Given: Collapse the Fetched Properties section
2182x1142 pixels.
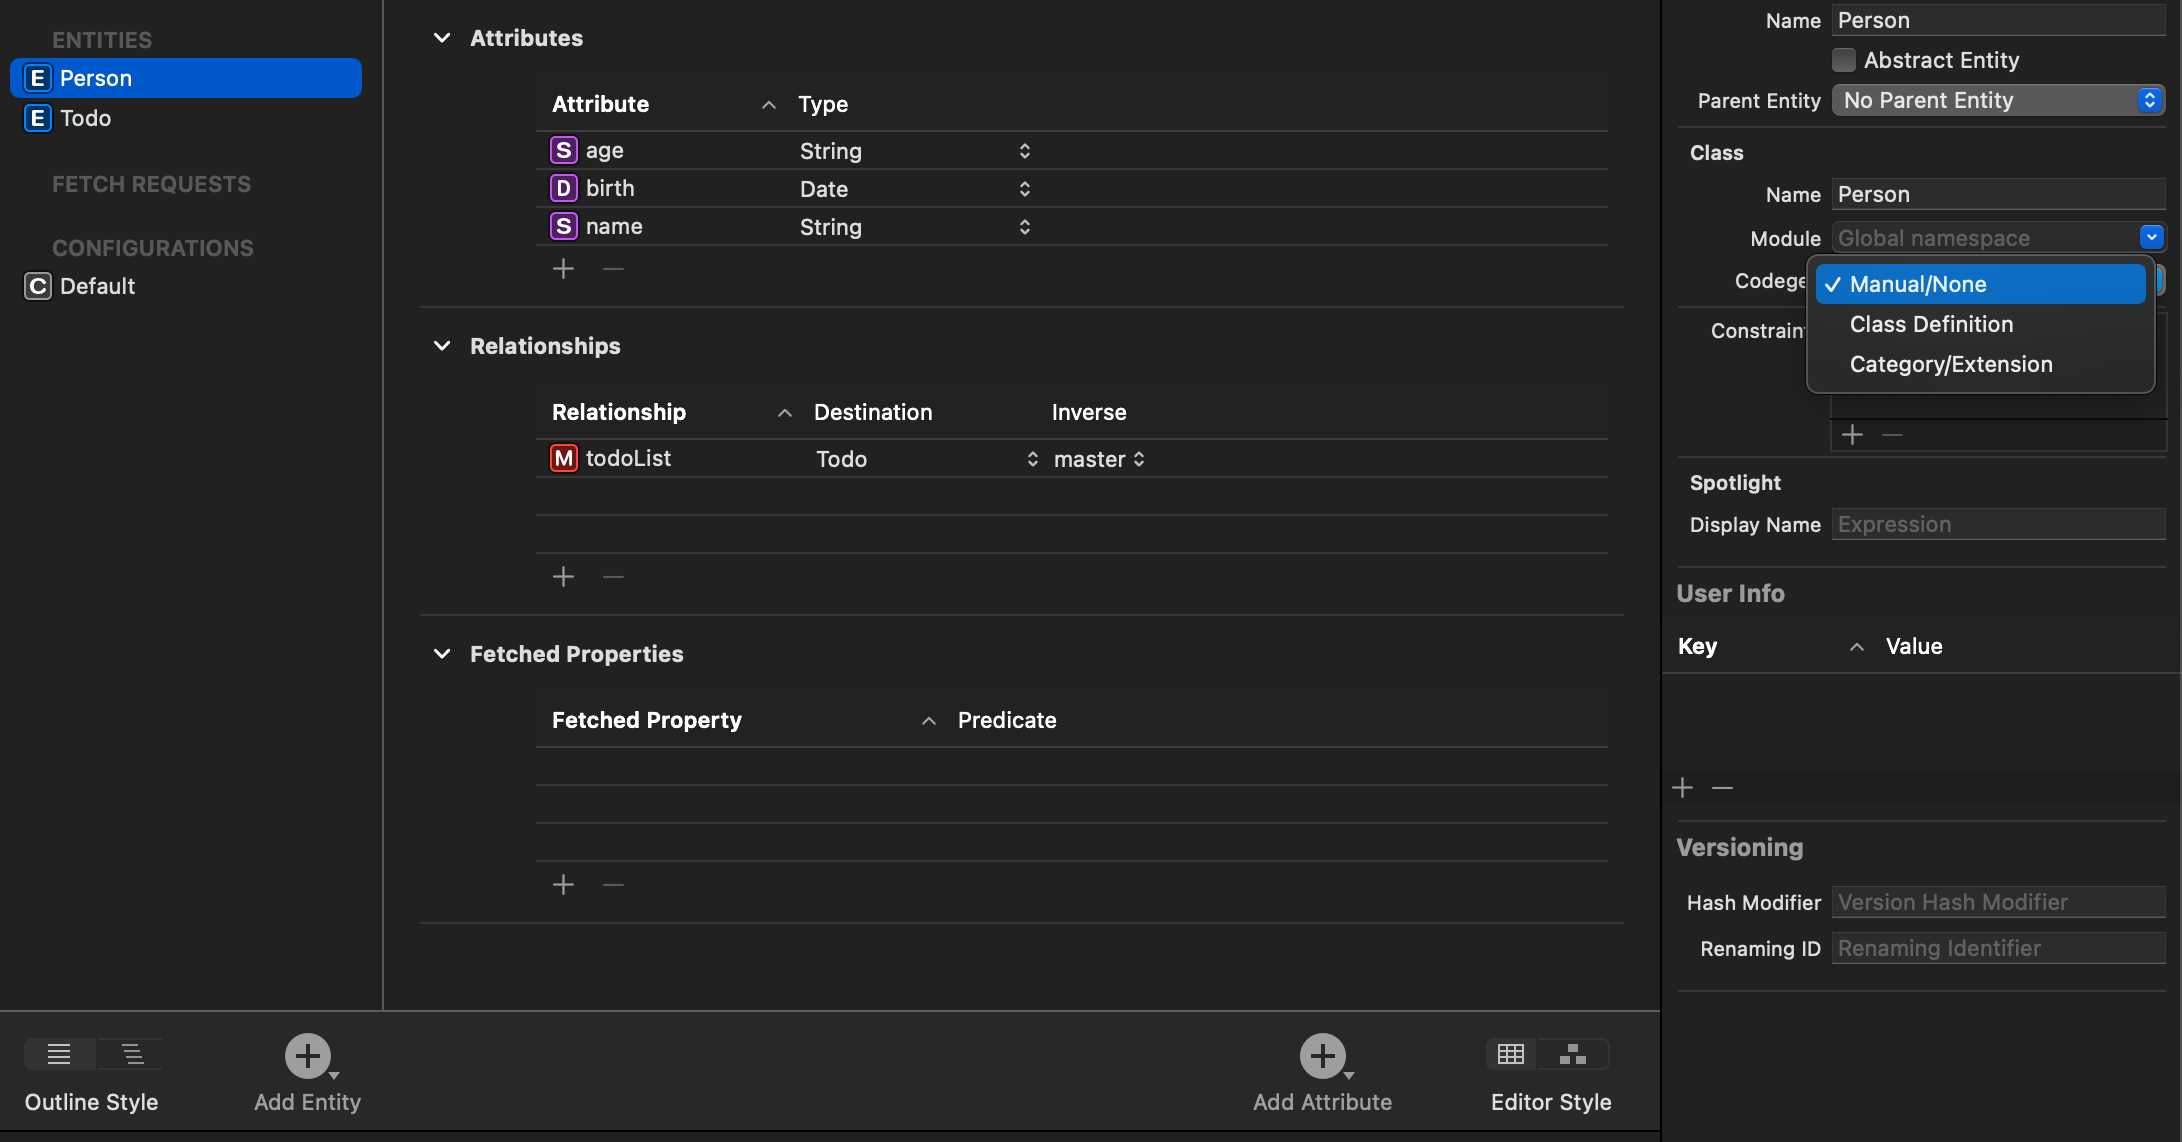Looking at the screenshot, I should pos(442,654).
